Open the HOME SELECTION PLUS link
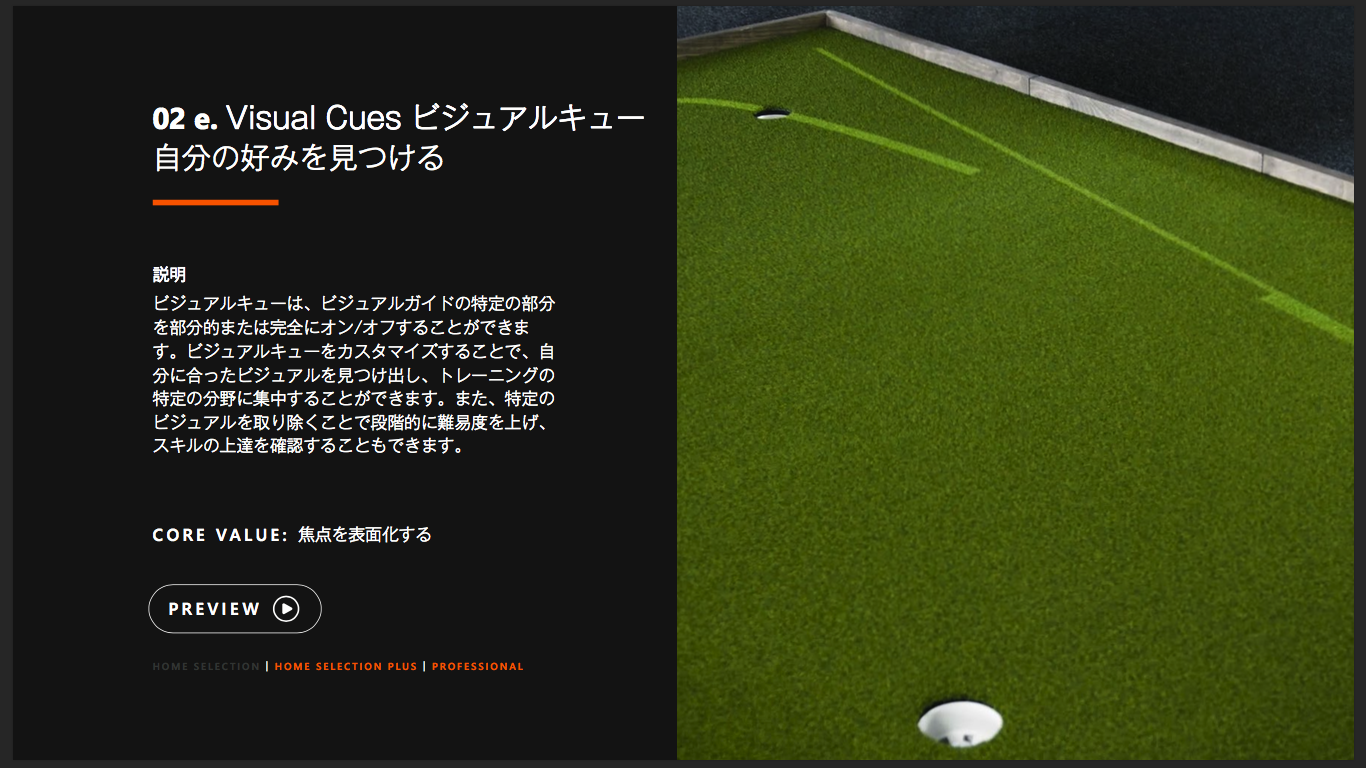Screen dimensions: 1366x768 [346, 666]
